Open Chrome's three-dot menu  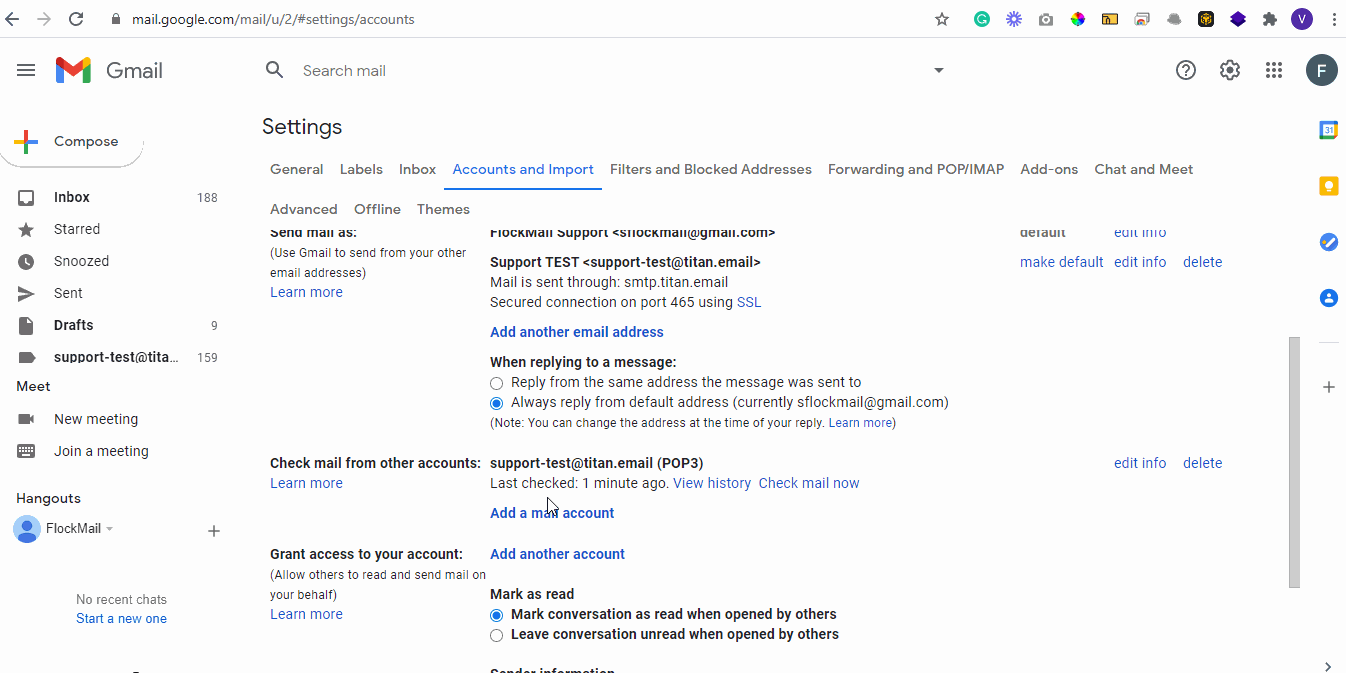click(x=1334, y=19)
